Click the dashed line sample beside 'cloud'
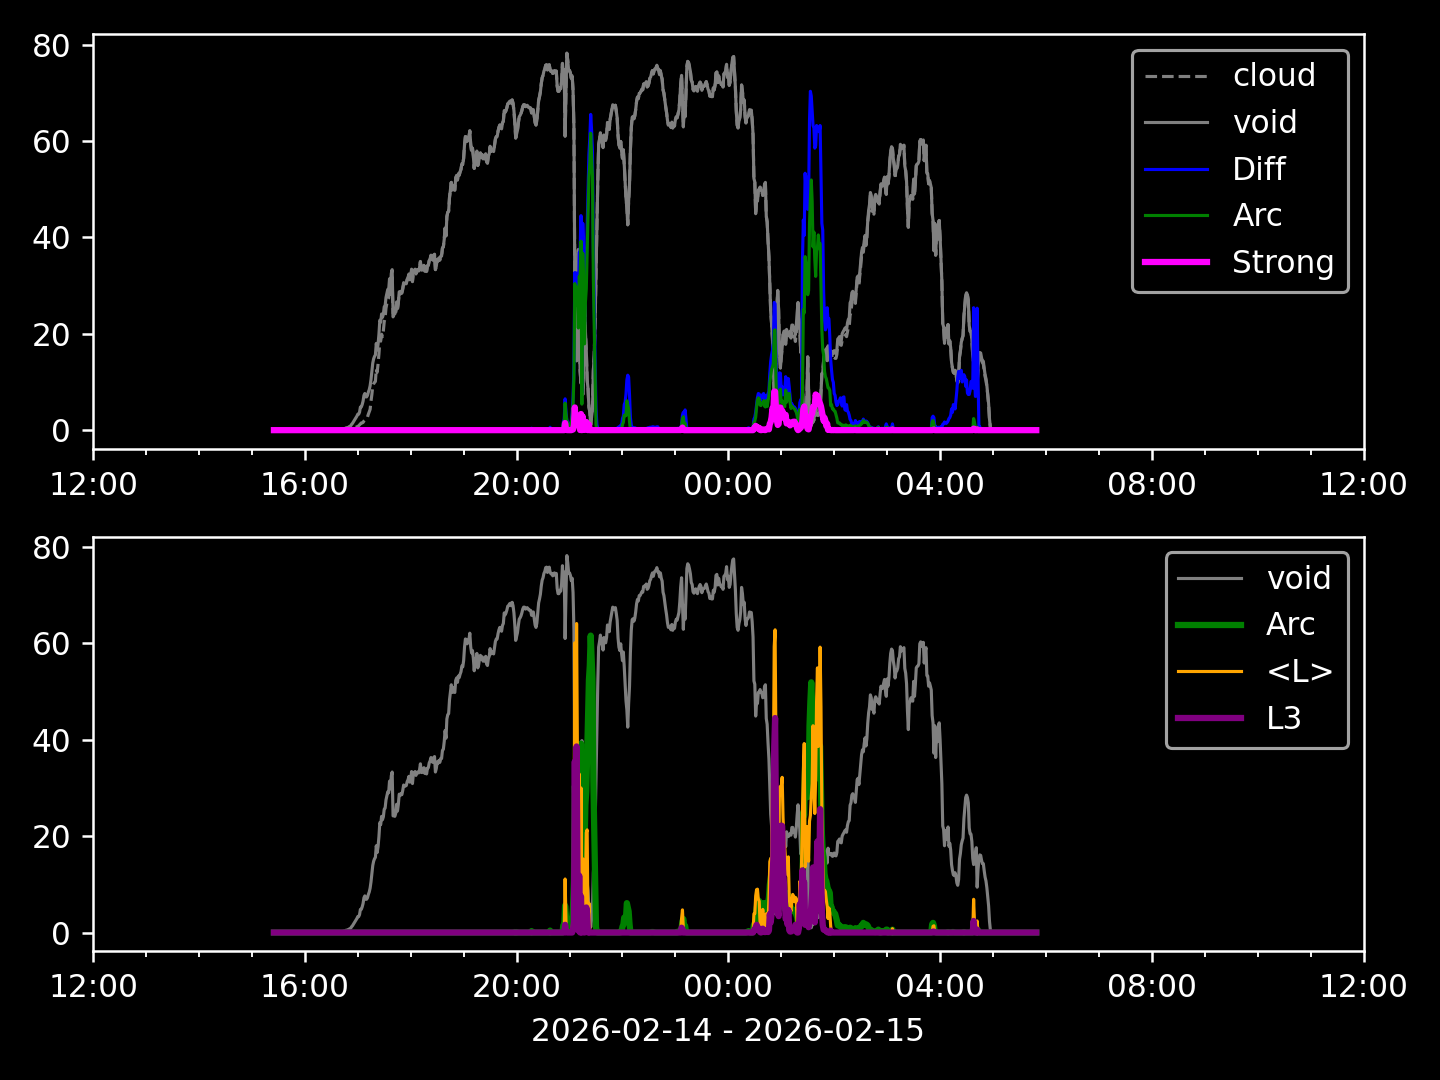Viewport: 1440px width, 1080px height. tap(1176, 76)
